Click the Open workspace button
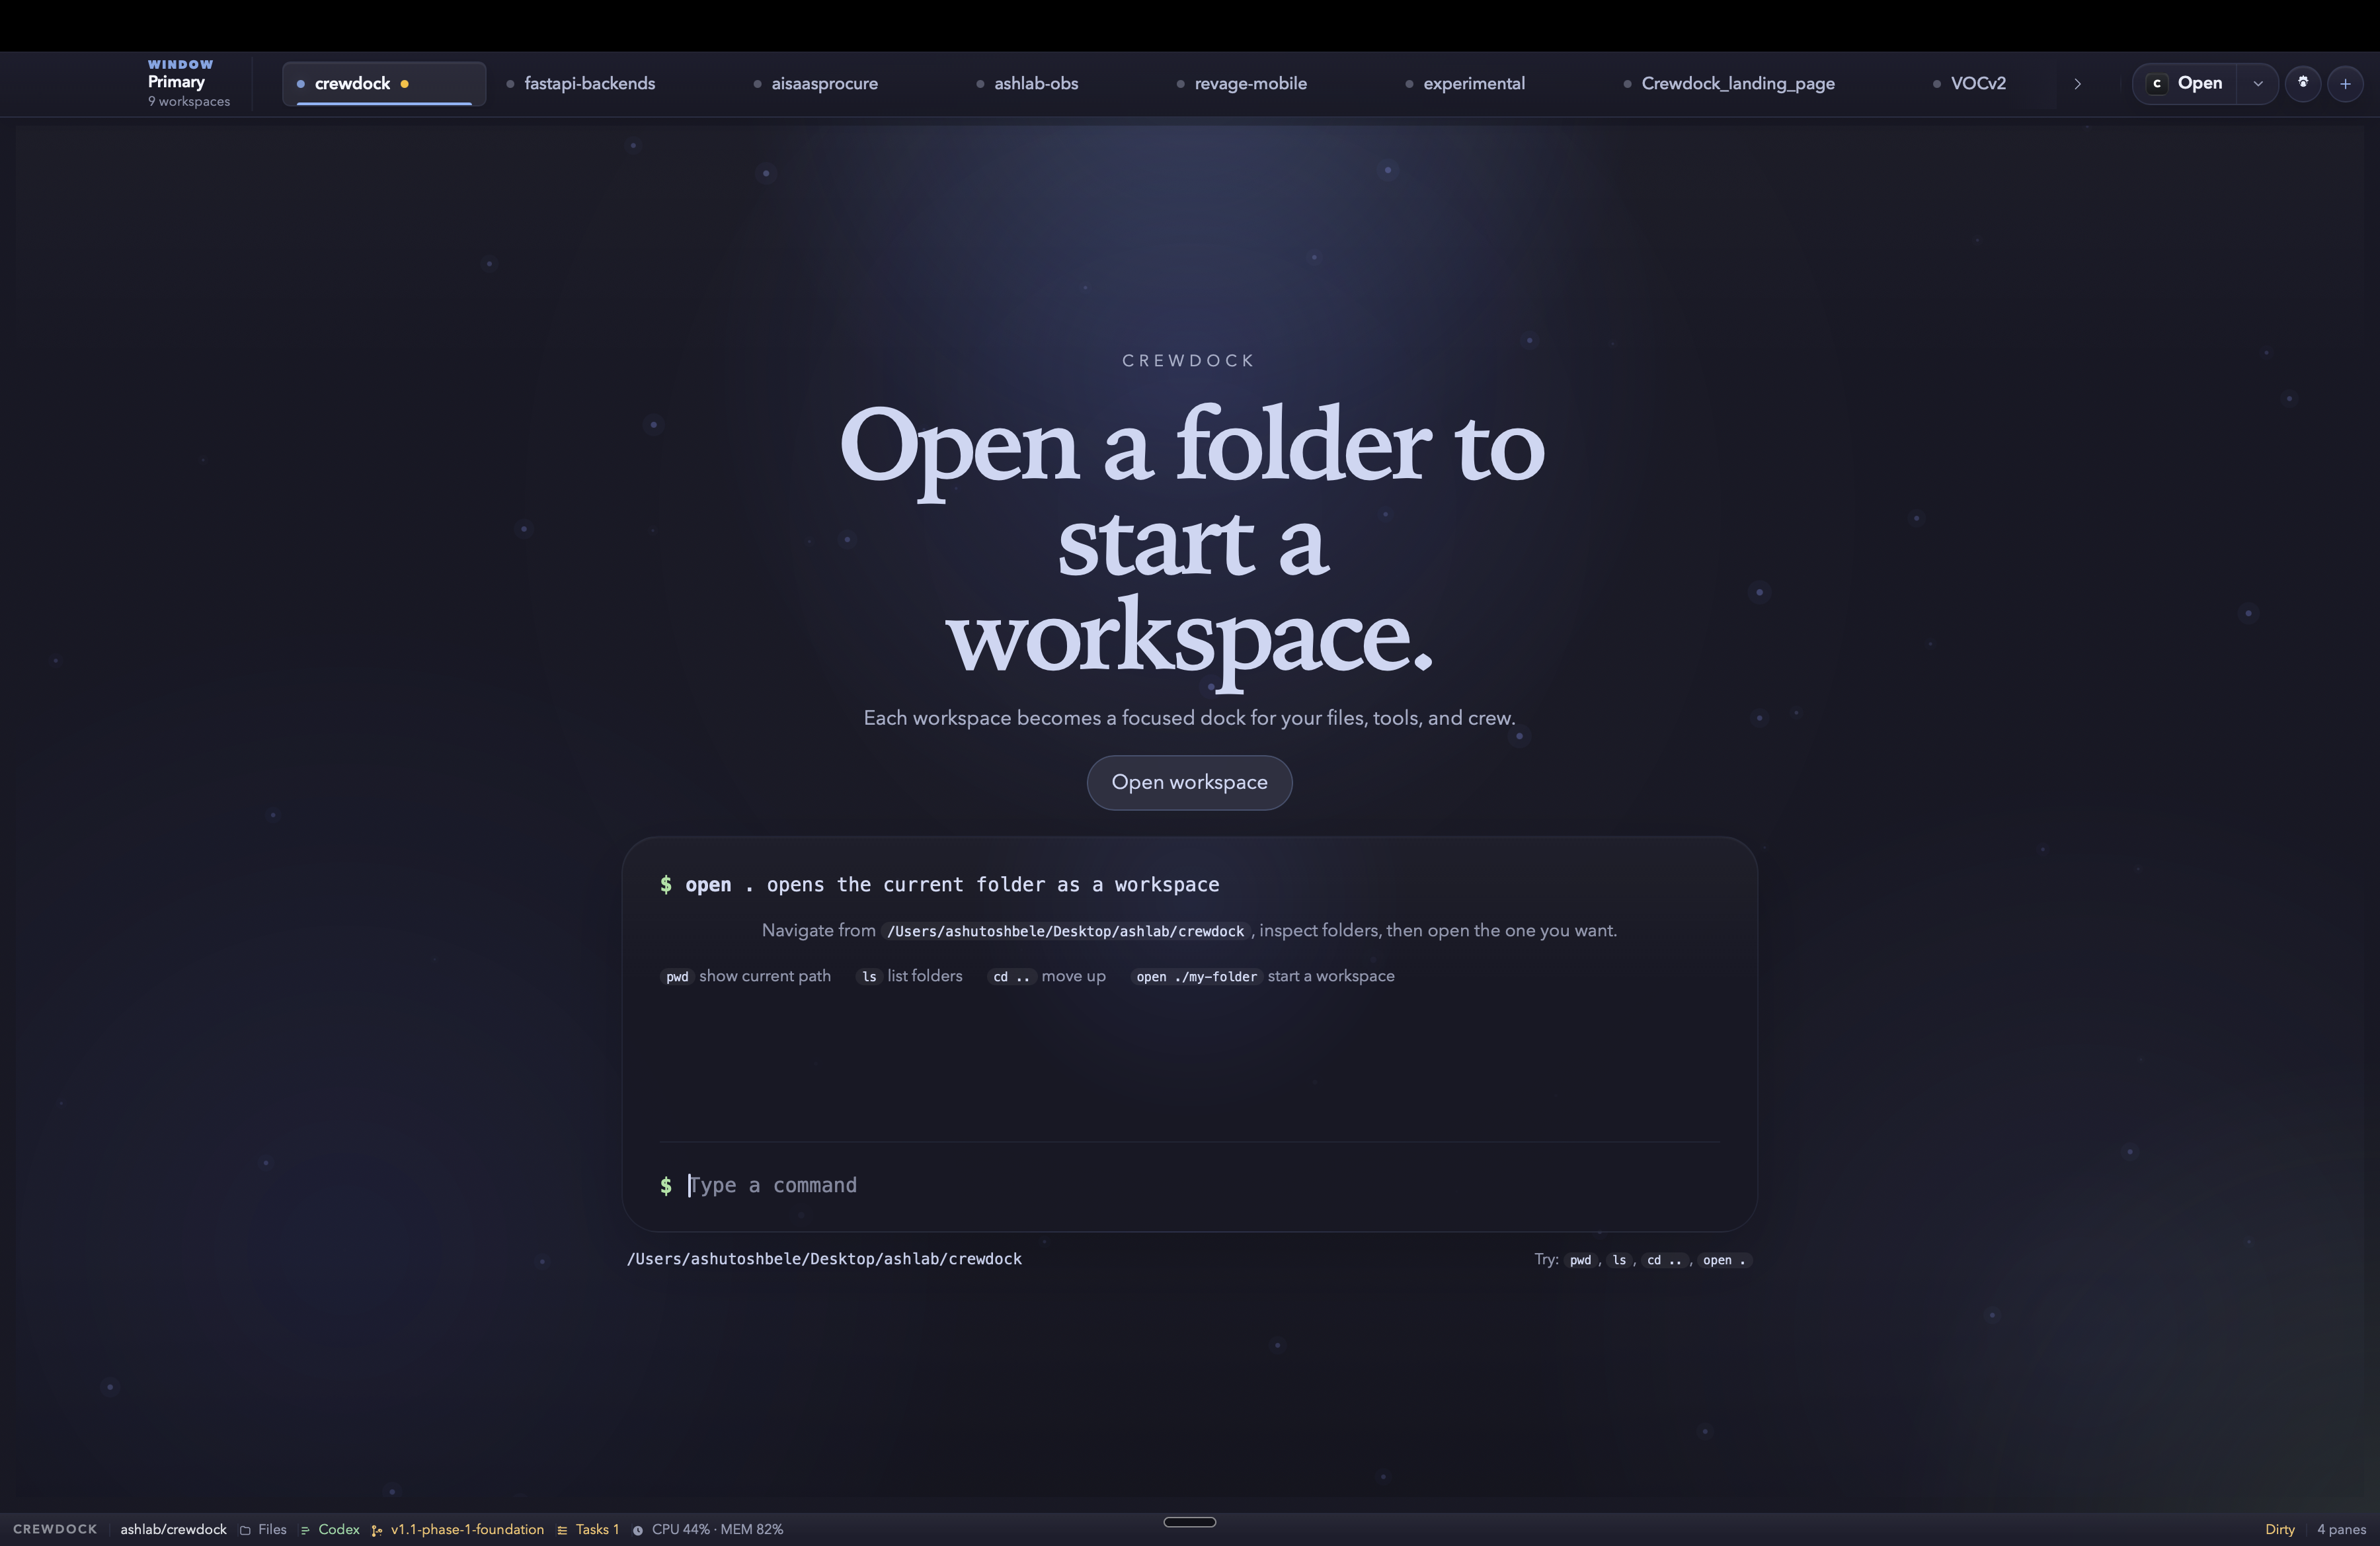The width and height of the screenshot is (2380, 1546). [x=1189, y=782]
